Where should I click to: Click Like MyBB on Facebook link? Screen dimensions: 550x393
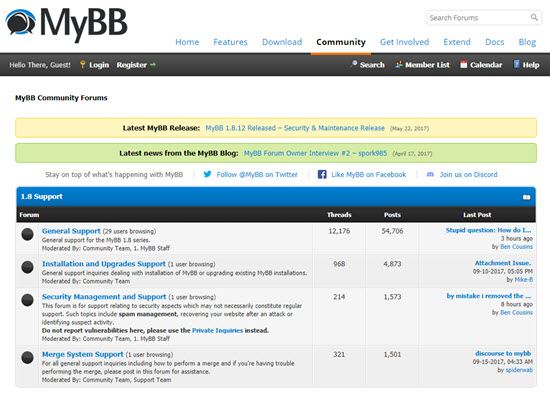pos(369,174)
